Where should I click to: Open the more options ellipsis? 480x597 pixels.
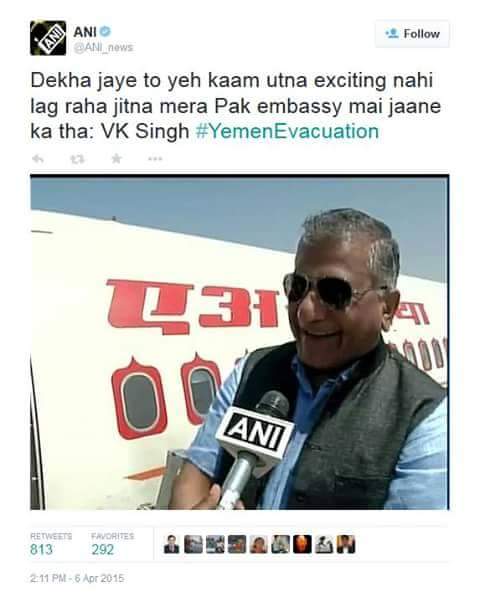tap(155, 159)
